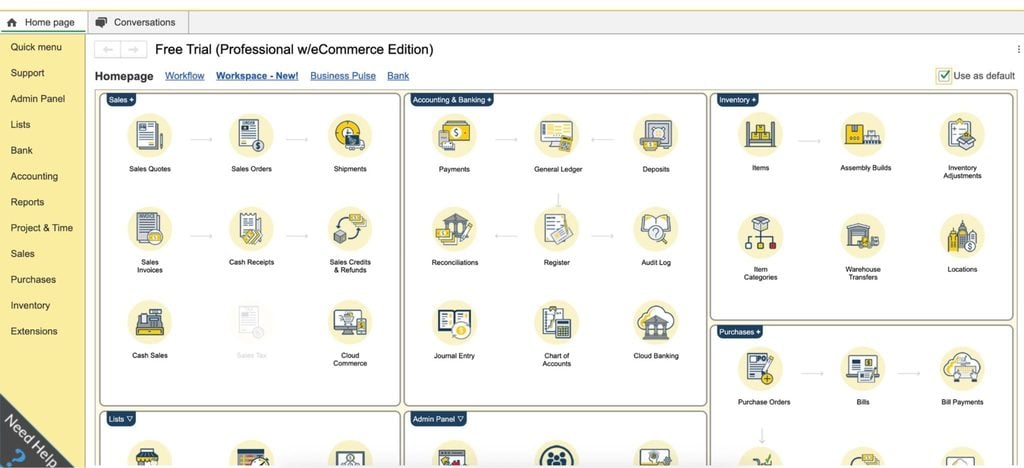This screenshot has width=1024, height=468.
Task: Open Inventory in sidebar
Action: click(x=30, y=305)
